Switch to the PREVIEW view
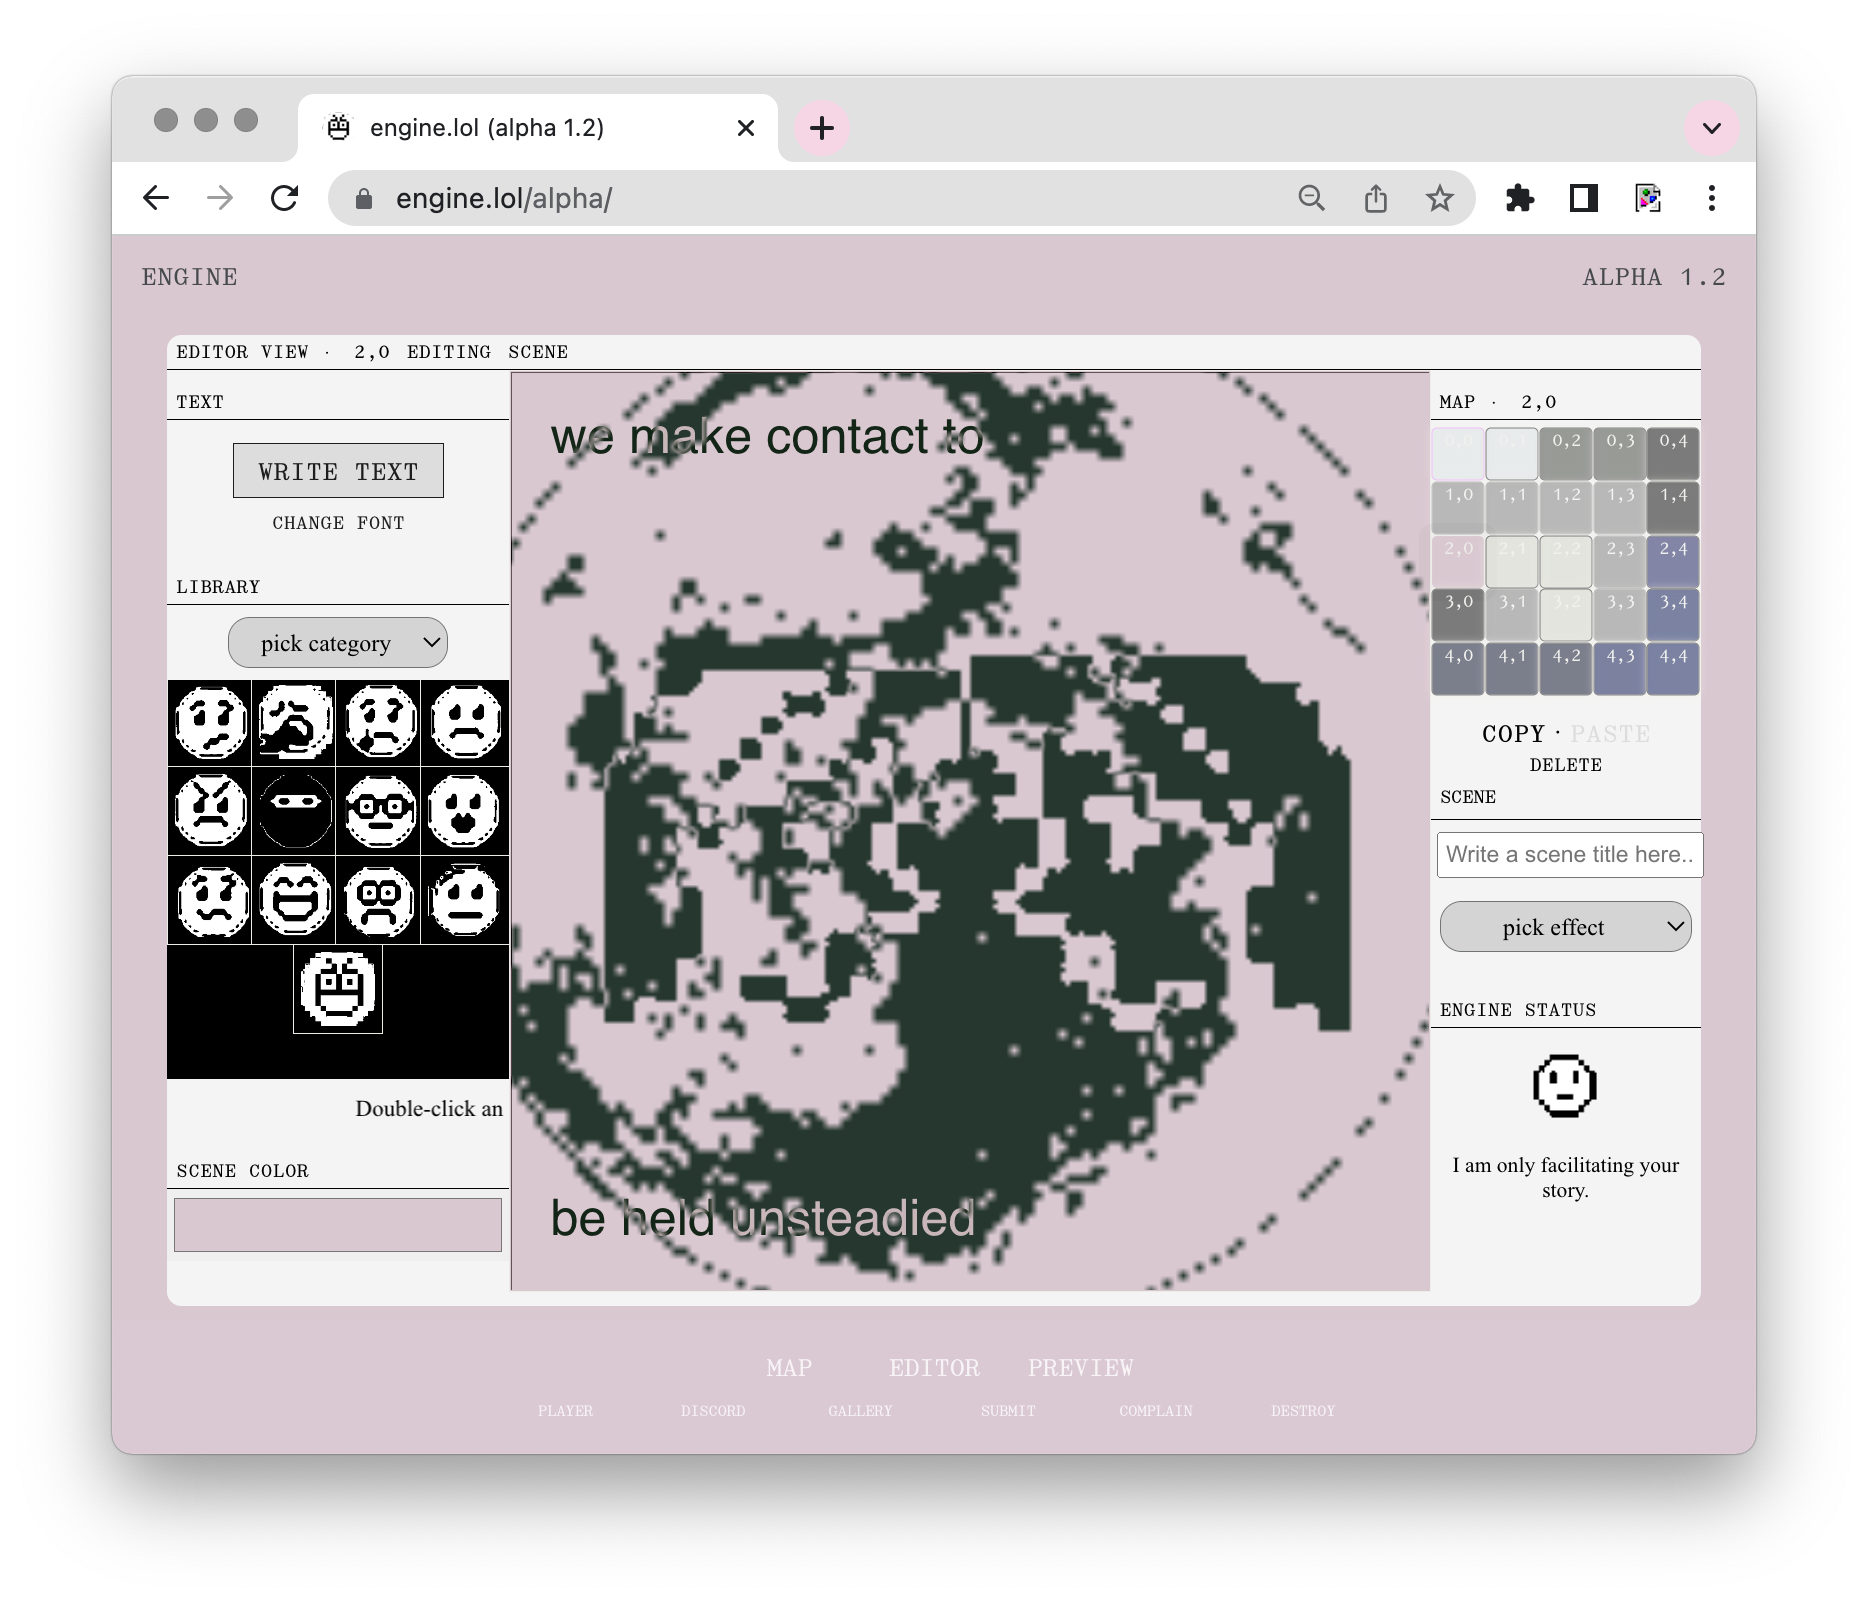This screenshot has width=1868, height=1602. click(x=1080, y=1367)
